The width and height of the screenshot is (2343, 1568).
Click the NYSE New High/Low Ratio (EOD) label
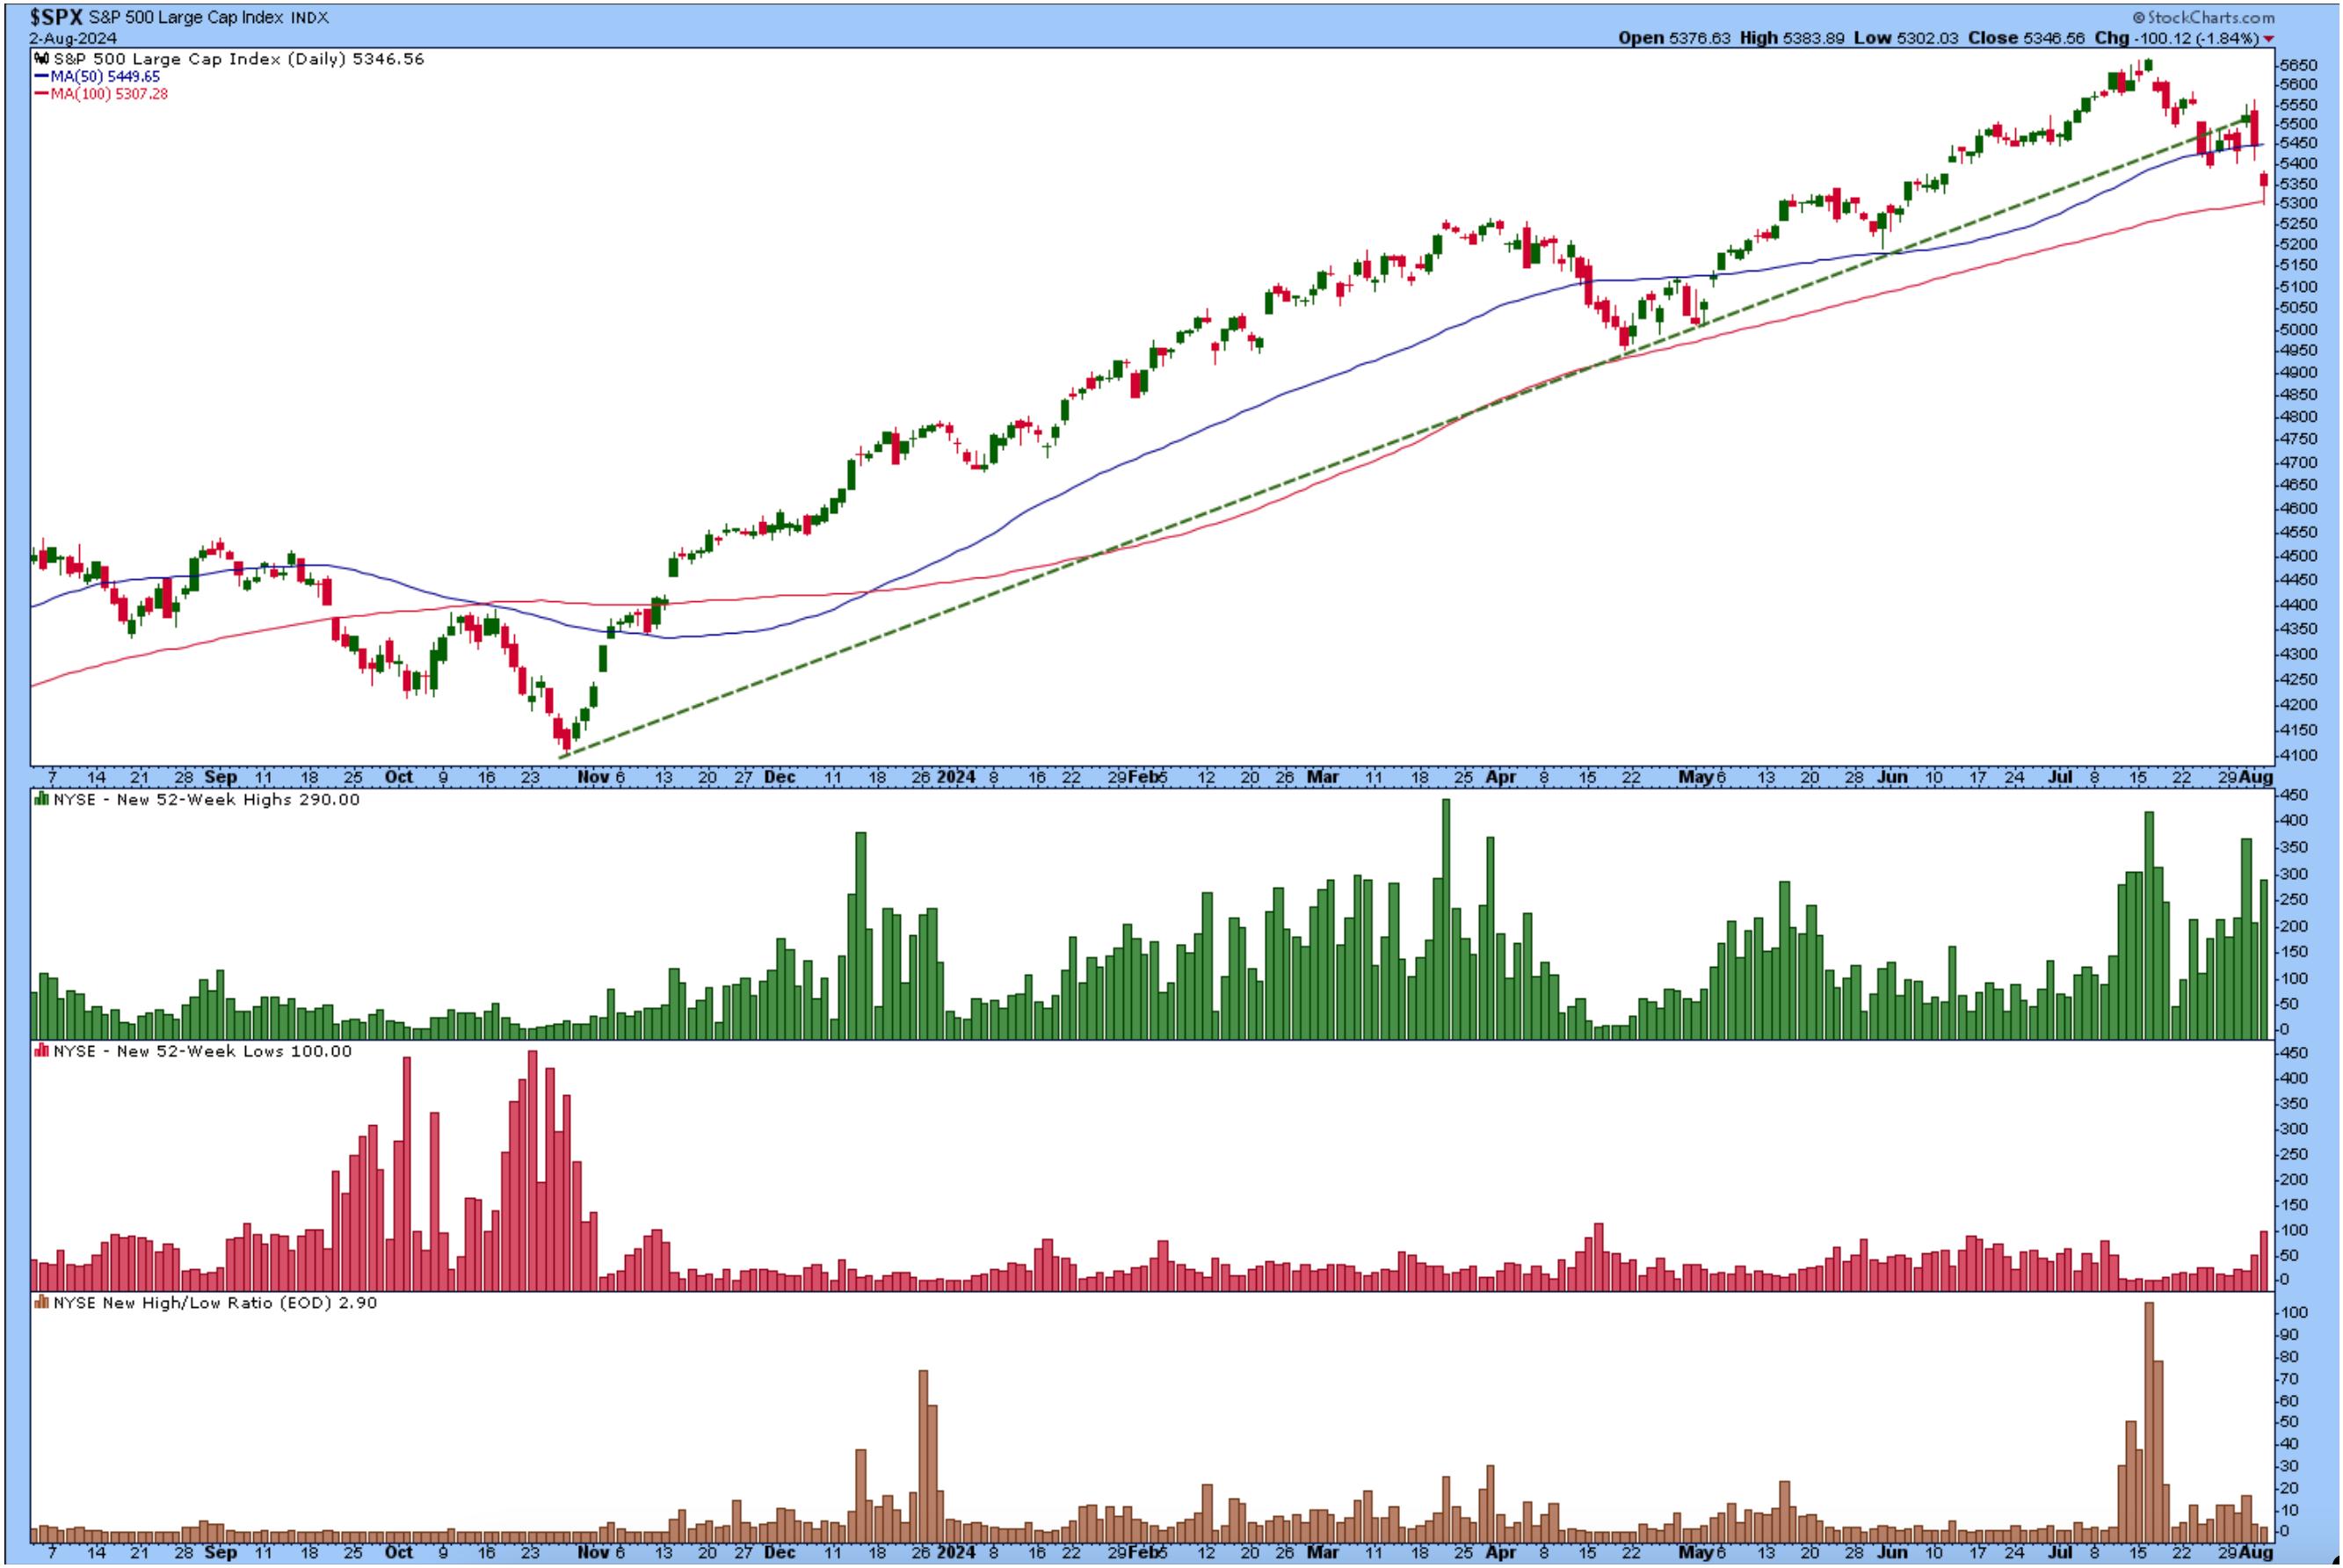(x=215, y=1303)
